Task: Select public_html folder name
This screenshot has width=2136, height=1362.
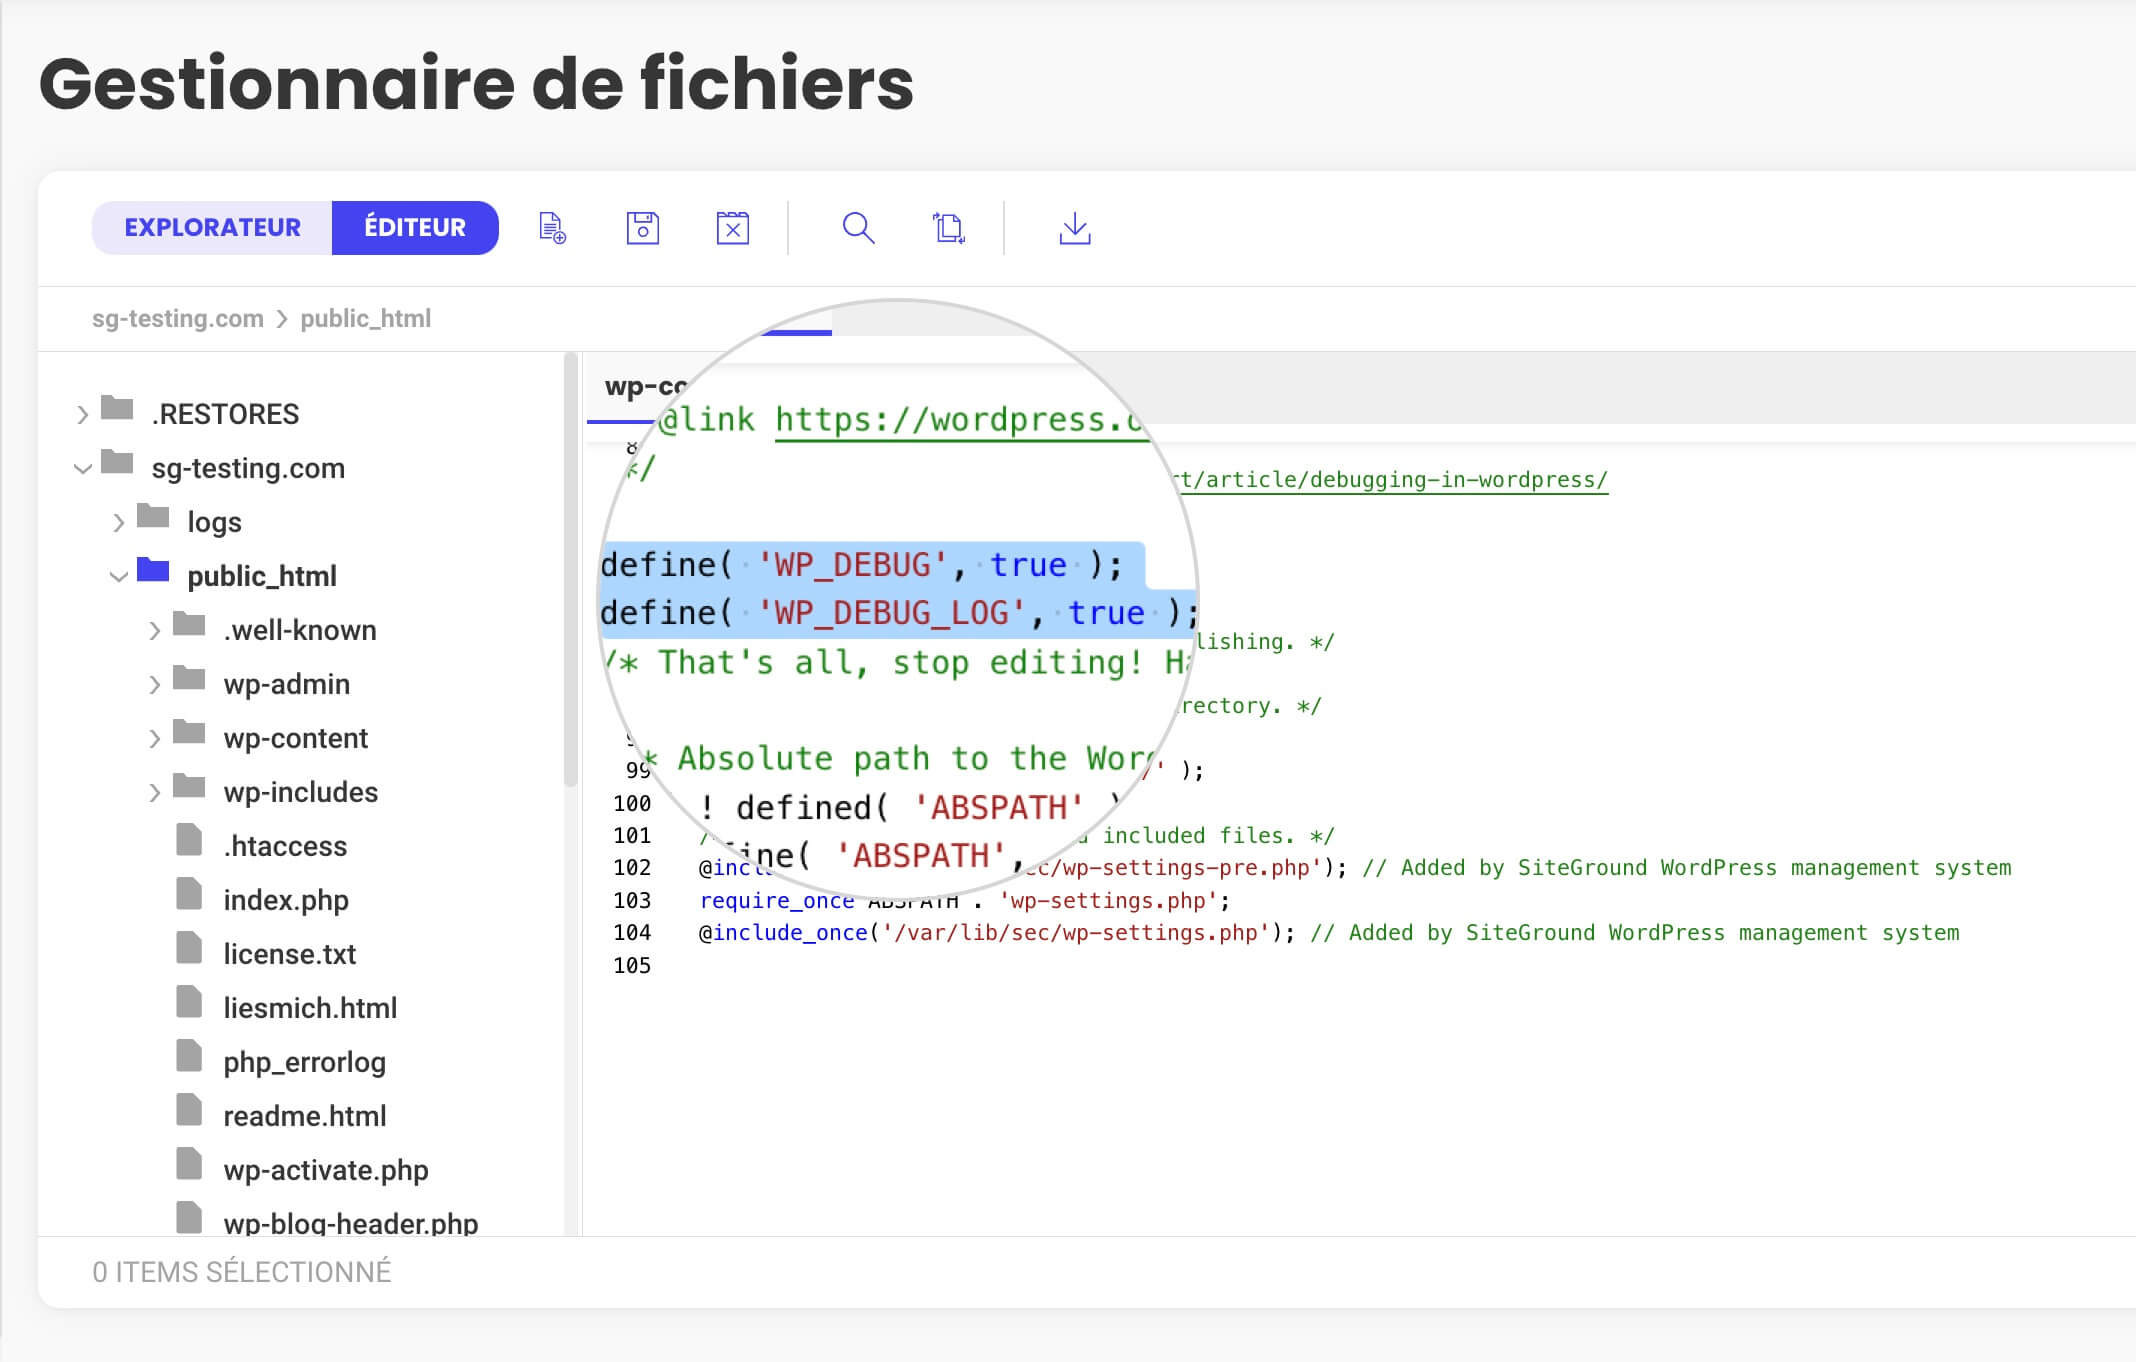Action: coord(262,576)
